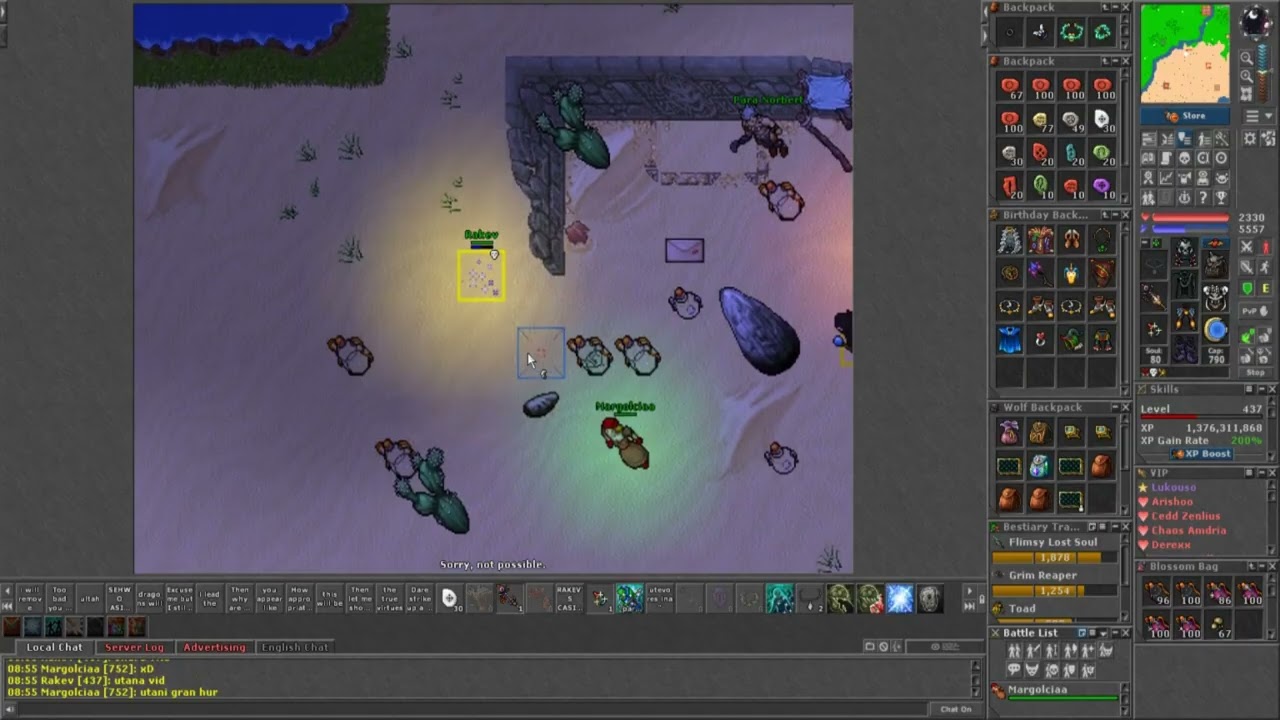Toggle the PvP mode button
Image resolution: width=1280 pixels, height=720 pixels.
point(1255,311)
